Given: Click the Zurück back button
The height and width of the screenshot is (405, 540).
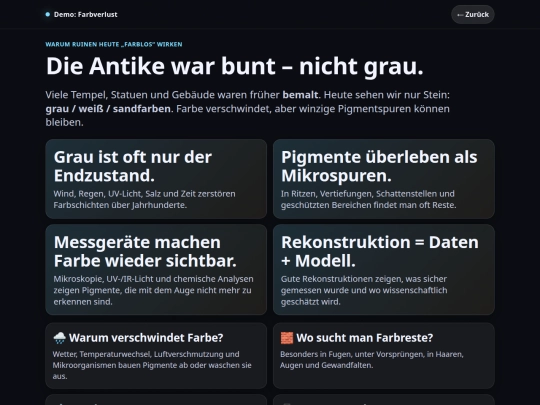Looking at the screenshot, I should [473, 14].
